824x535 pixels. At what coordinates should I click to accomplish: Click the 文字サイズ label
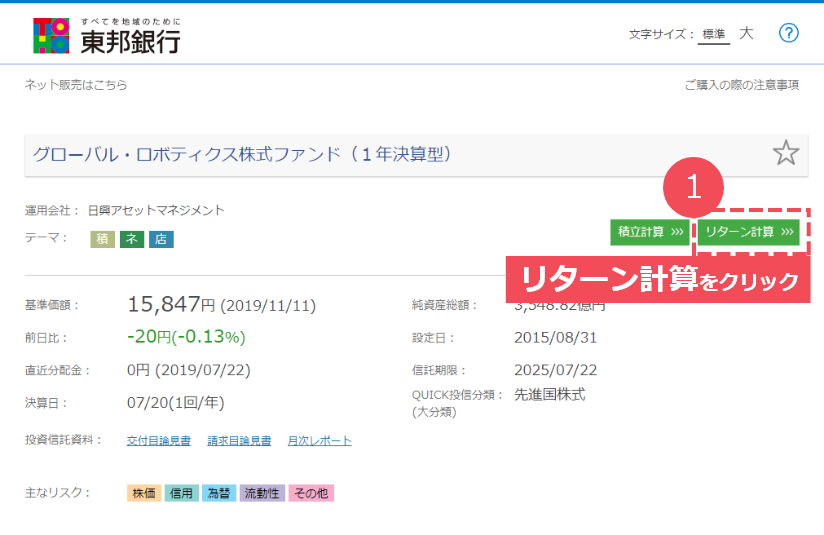click(x=662, y=34)
